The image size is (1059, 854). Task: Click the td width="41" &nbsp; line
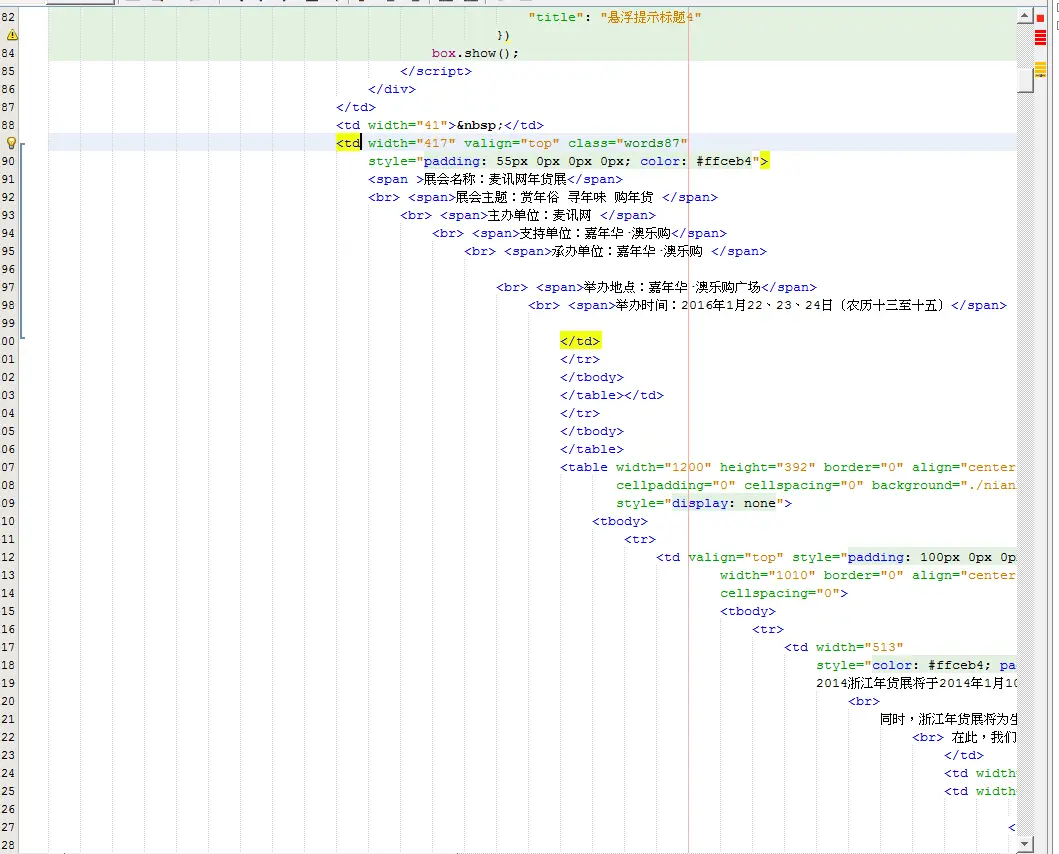(x=440, y=125)
